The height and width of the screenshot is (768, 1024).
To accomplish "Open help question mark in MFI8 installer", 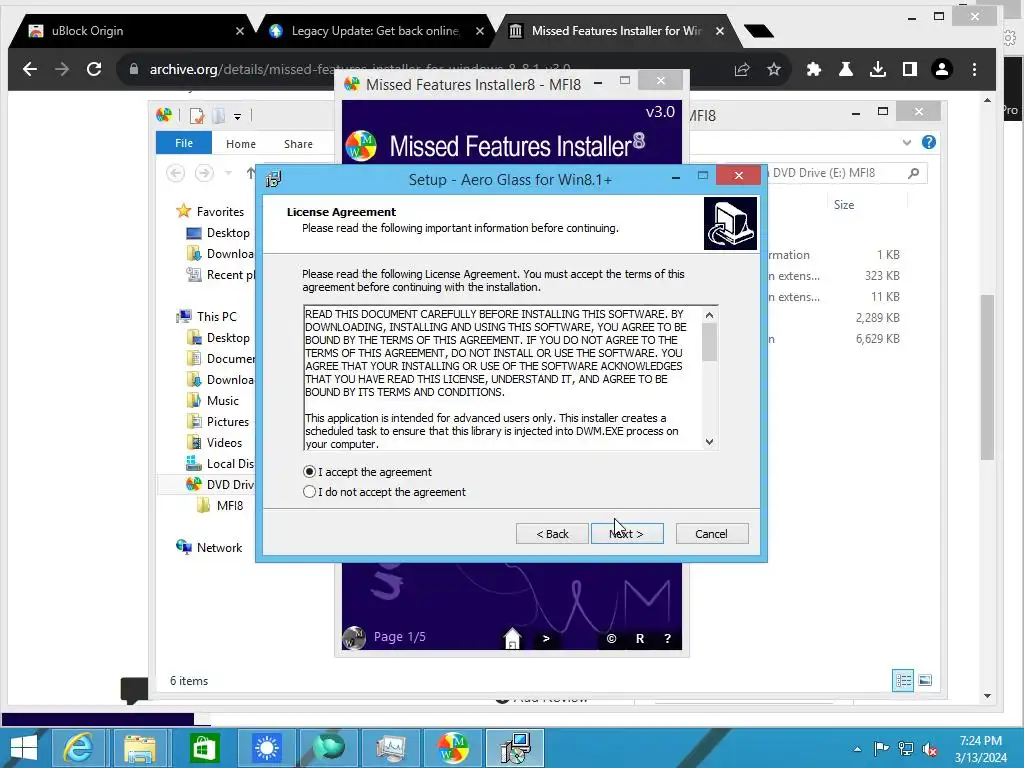I will pyautogui.click(x=667, y=639).
